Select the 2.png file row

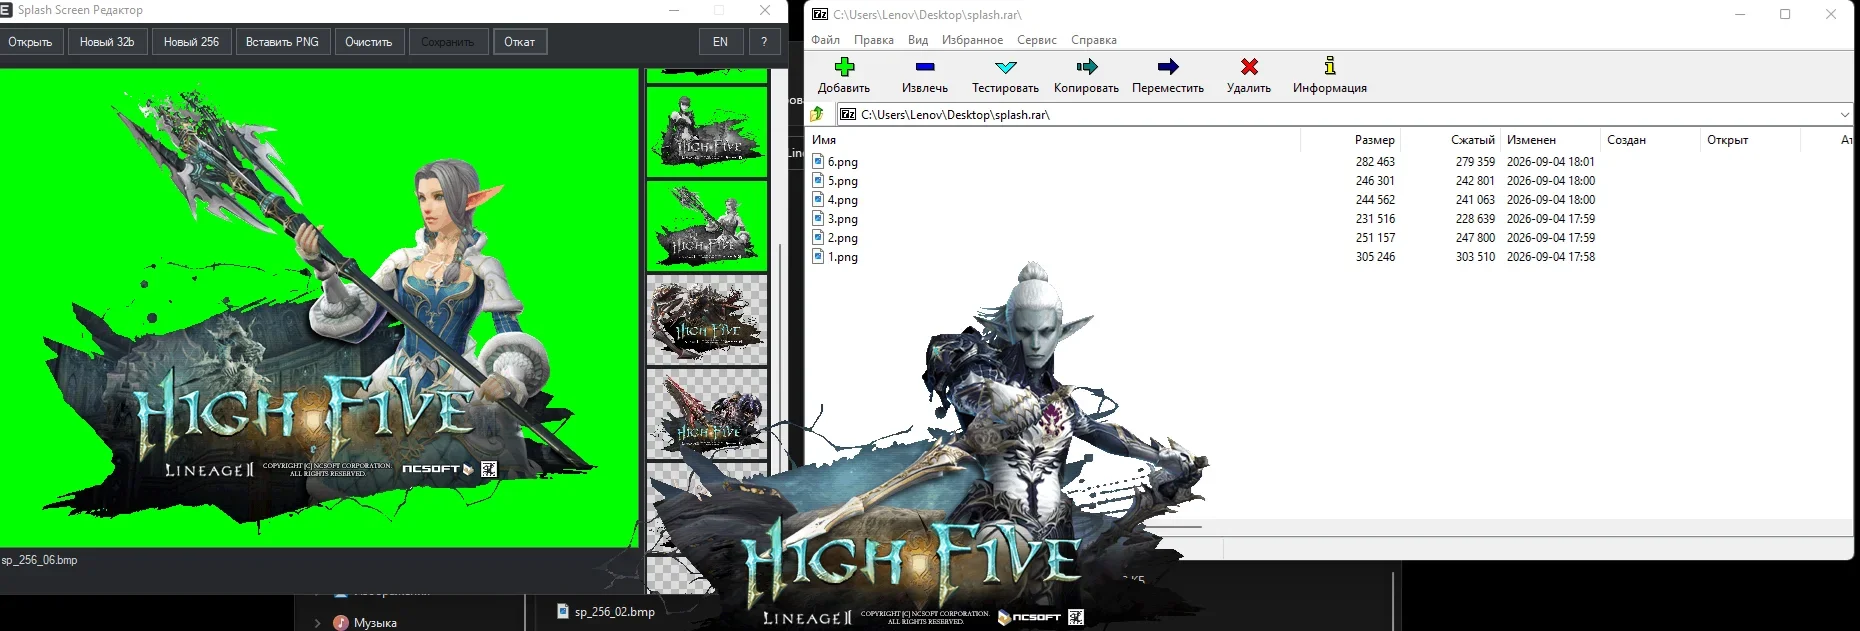pos(1330,237)
